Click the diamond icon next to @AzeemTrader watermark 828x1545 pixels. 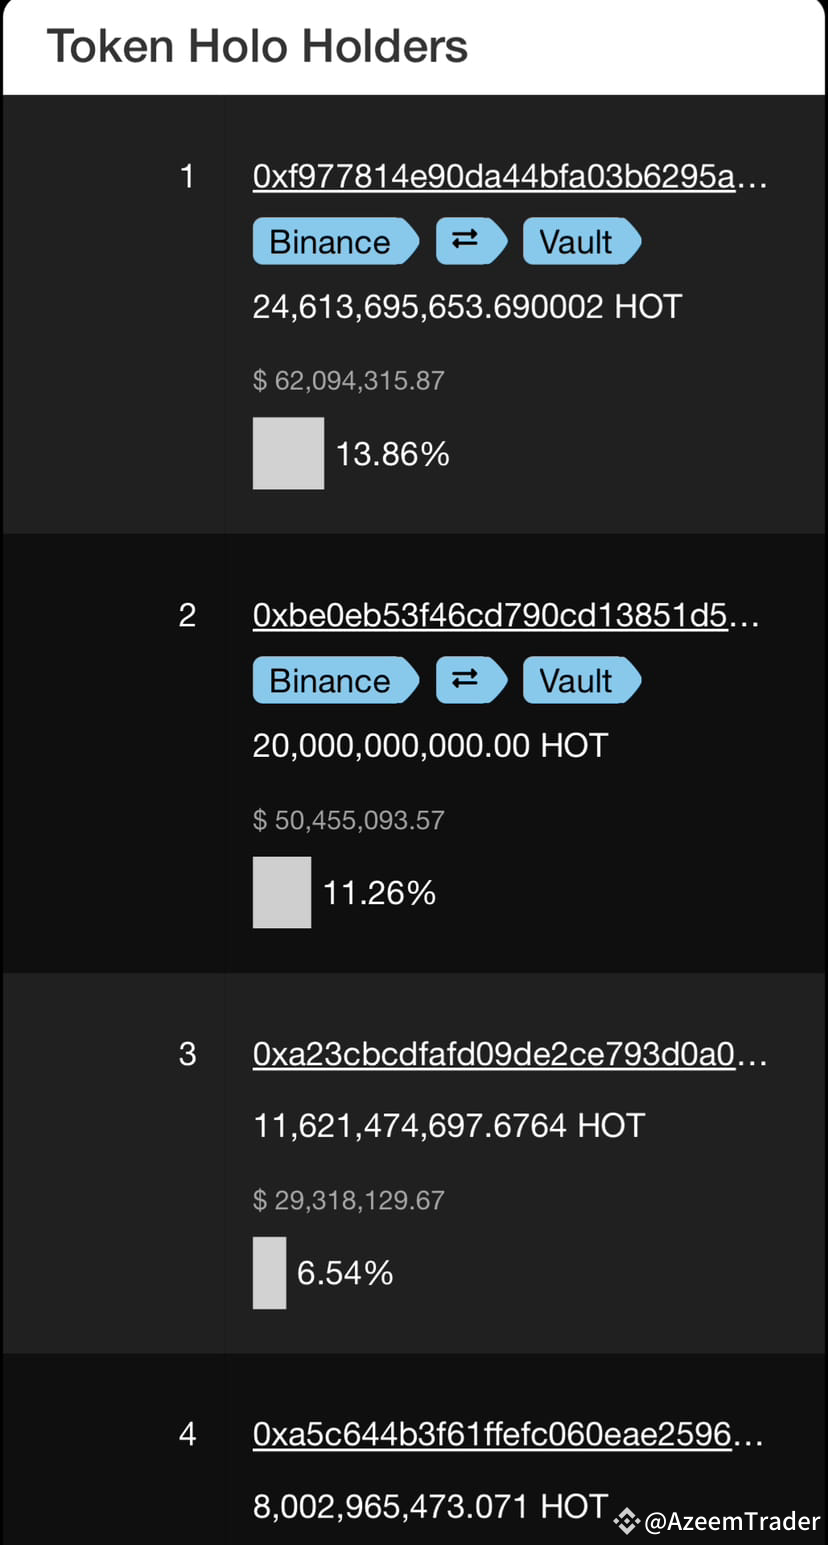(x=626, y=1522)
